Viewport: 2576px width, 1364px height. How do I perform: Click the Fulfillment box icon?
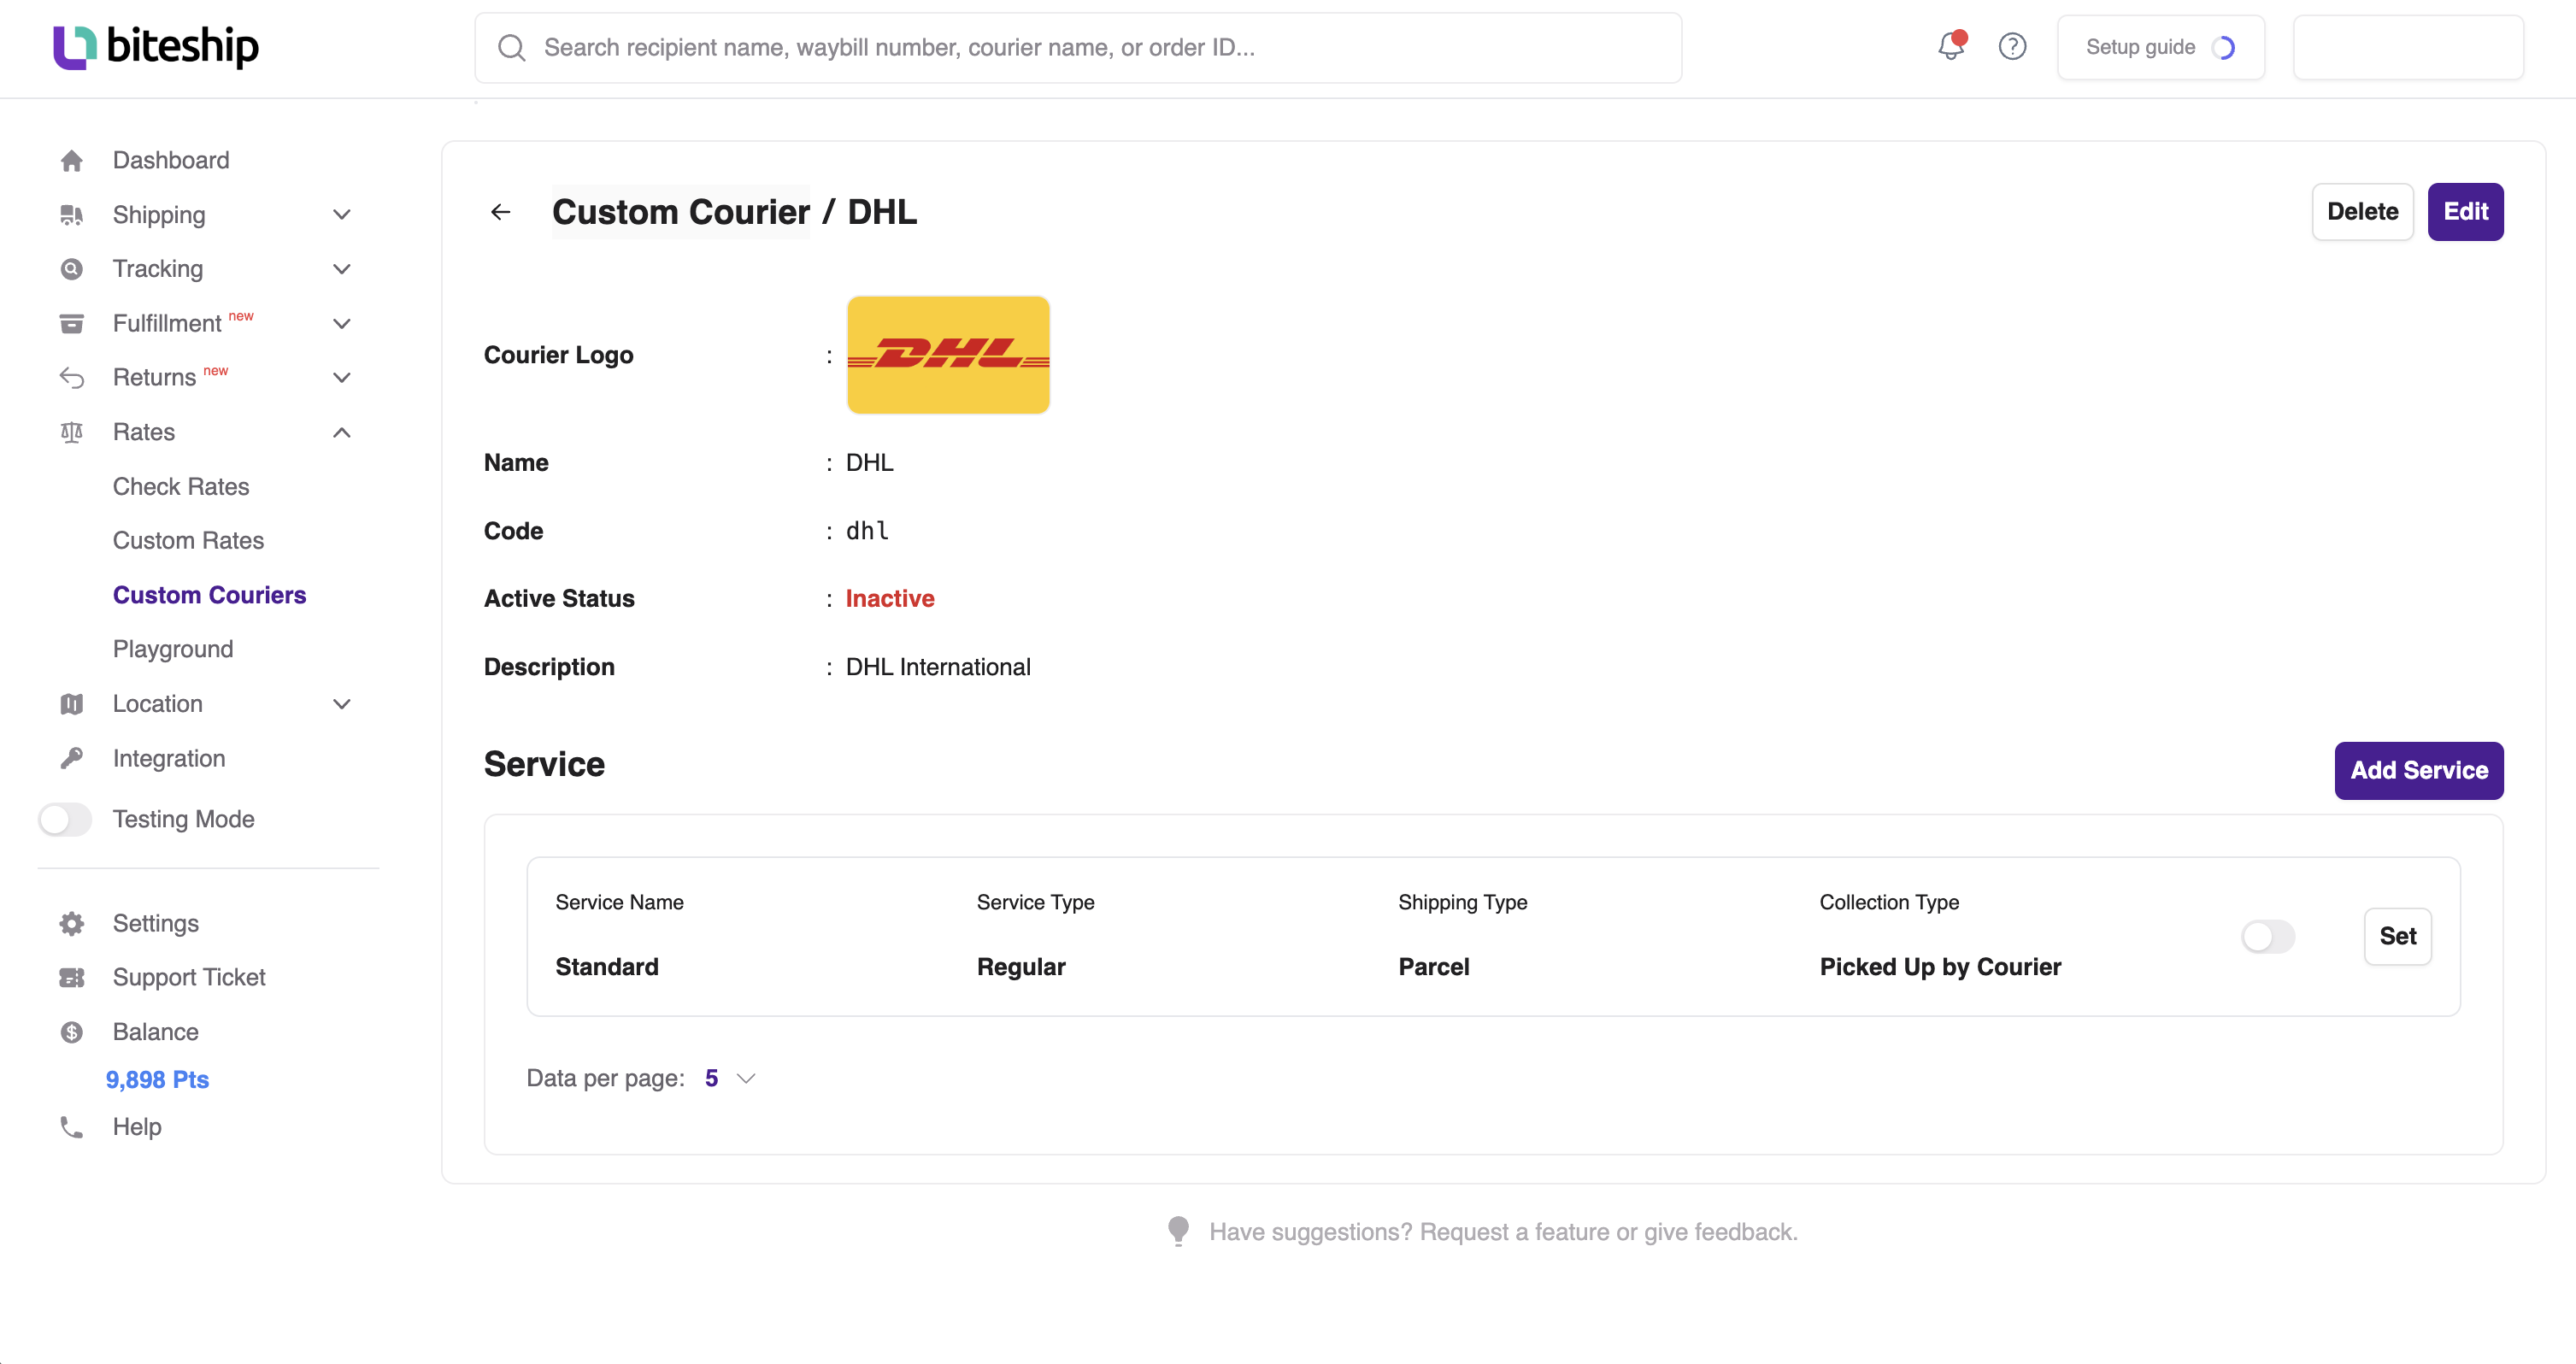[71, 324]
